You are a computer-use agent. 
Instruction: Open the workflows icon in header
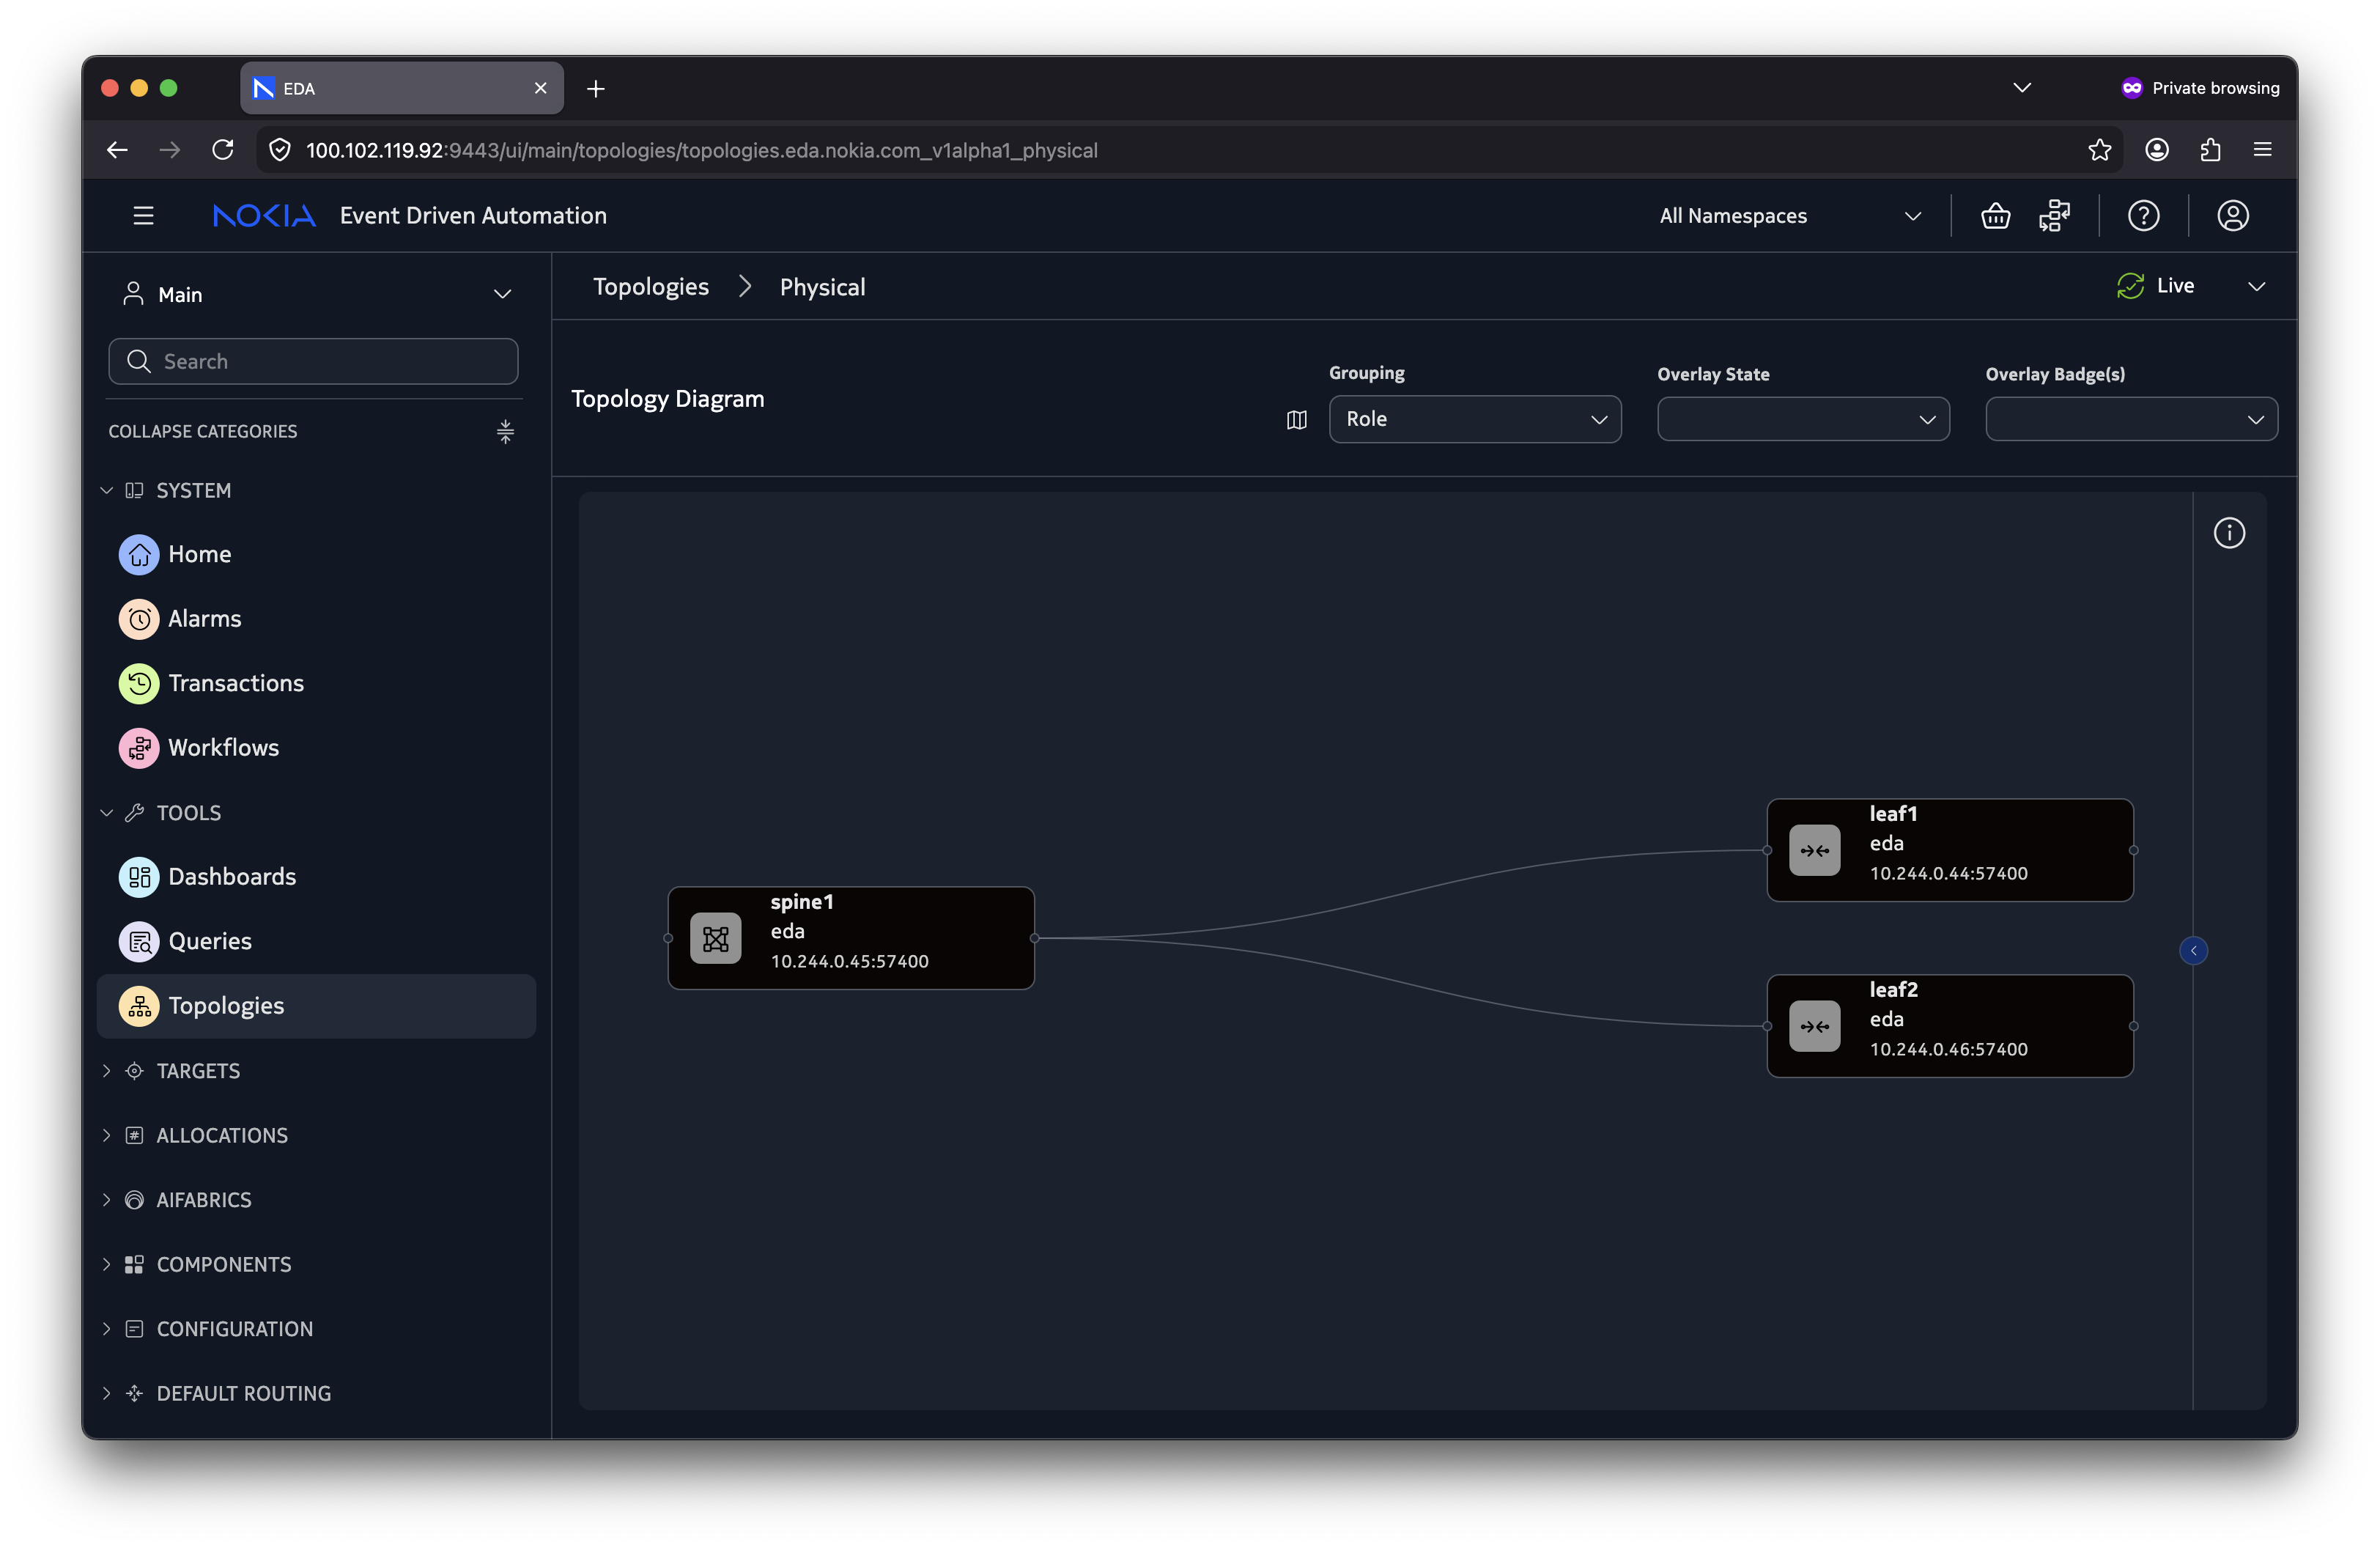(x=2054, y=216)
